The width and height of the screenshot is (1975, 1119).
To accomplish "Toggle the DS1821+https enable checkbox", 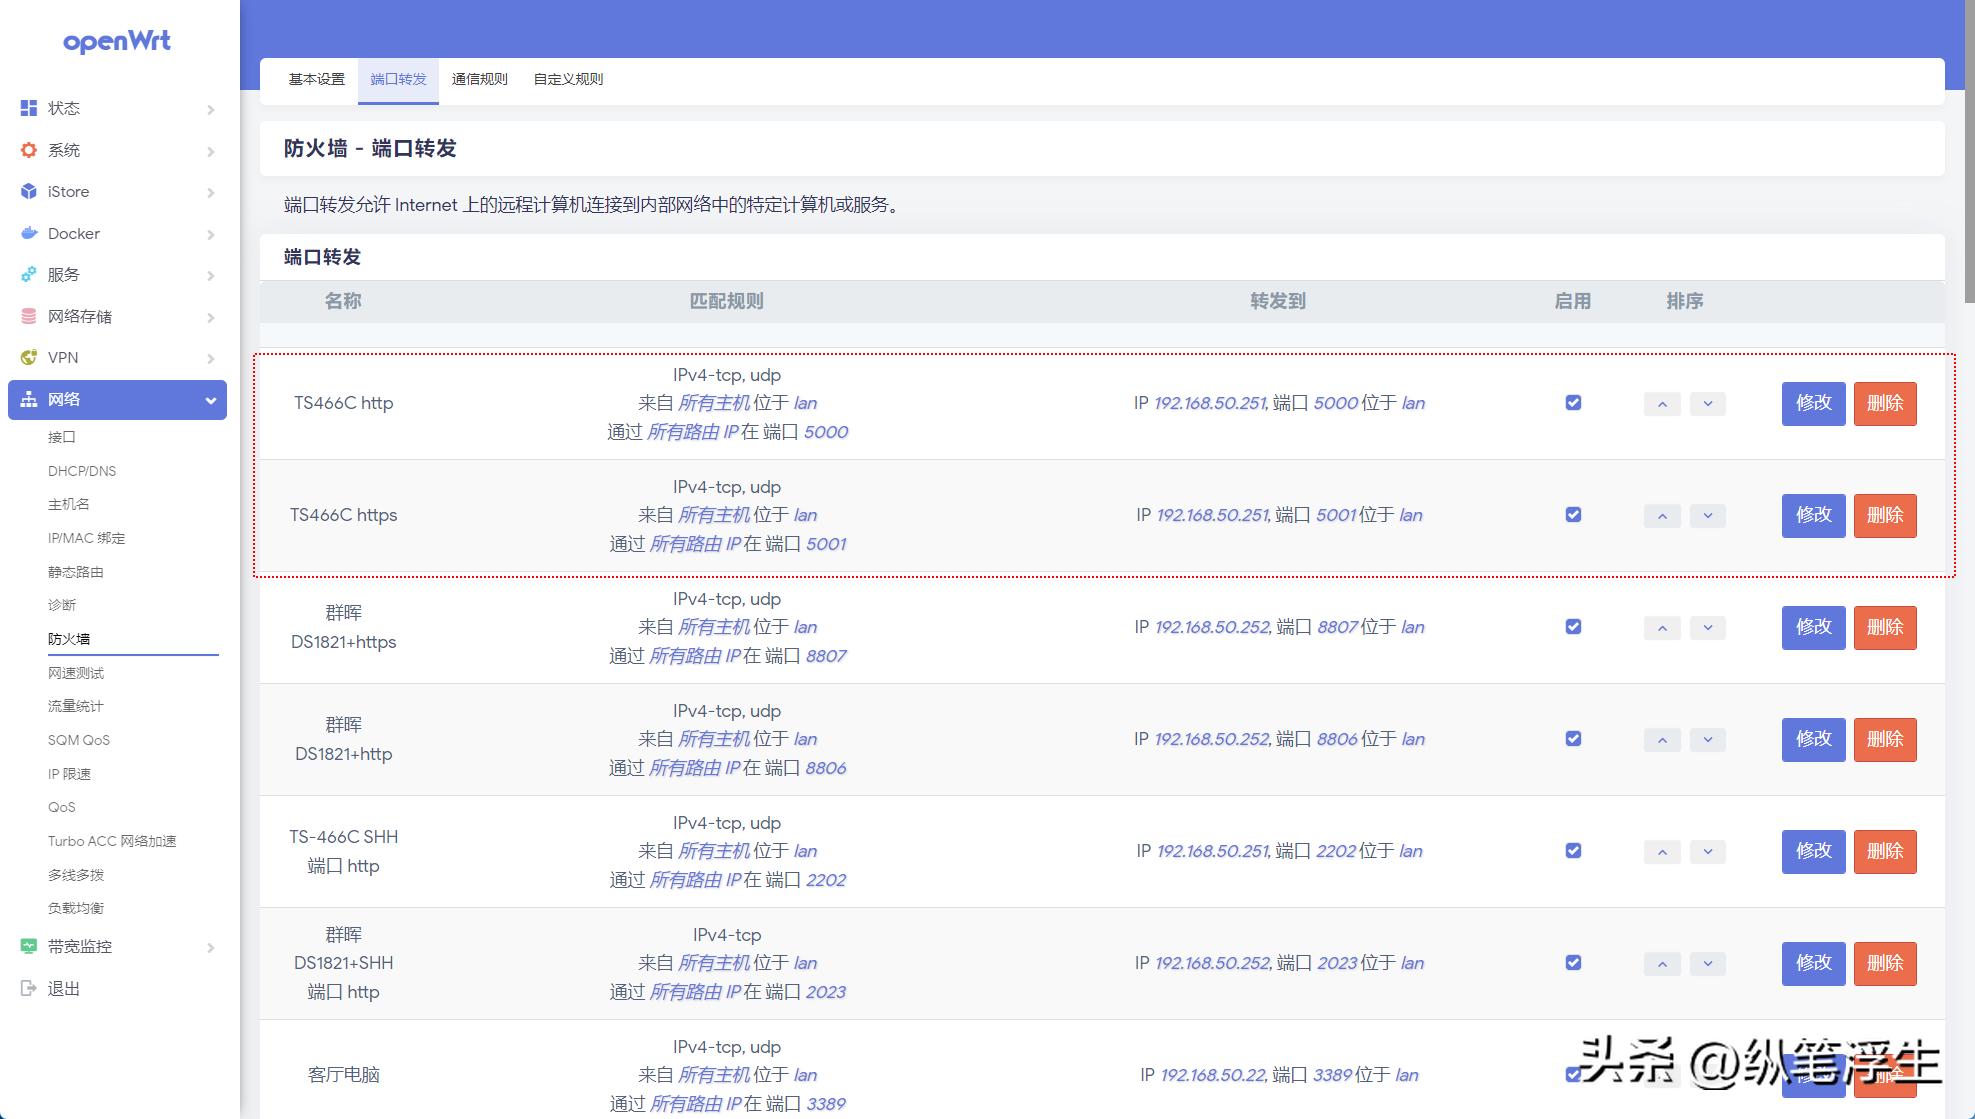I will point(1573,627).
